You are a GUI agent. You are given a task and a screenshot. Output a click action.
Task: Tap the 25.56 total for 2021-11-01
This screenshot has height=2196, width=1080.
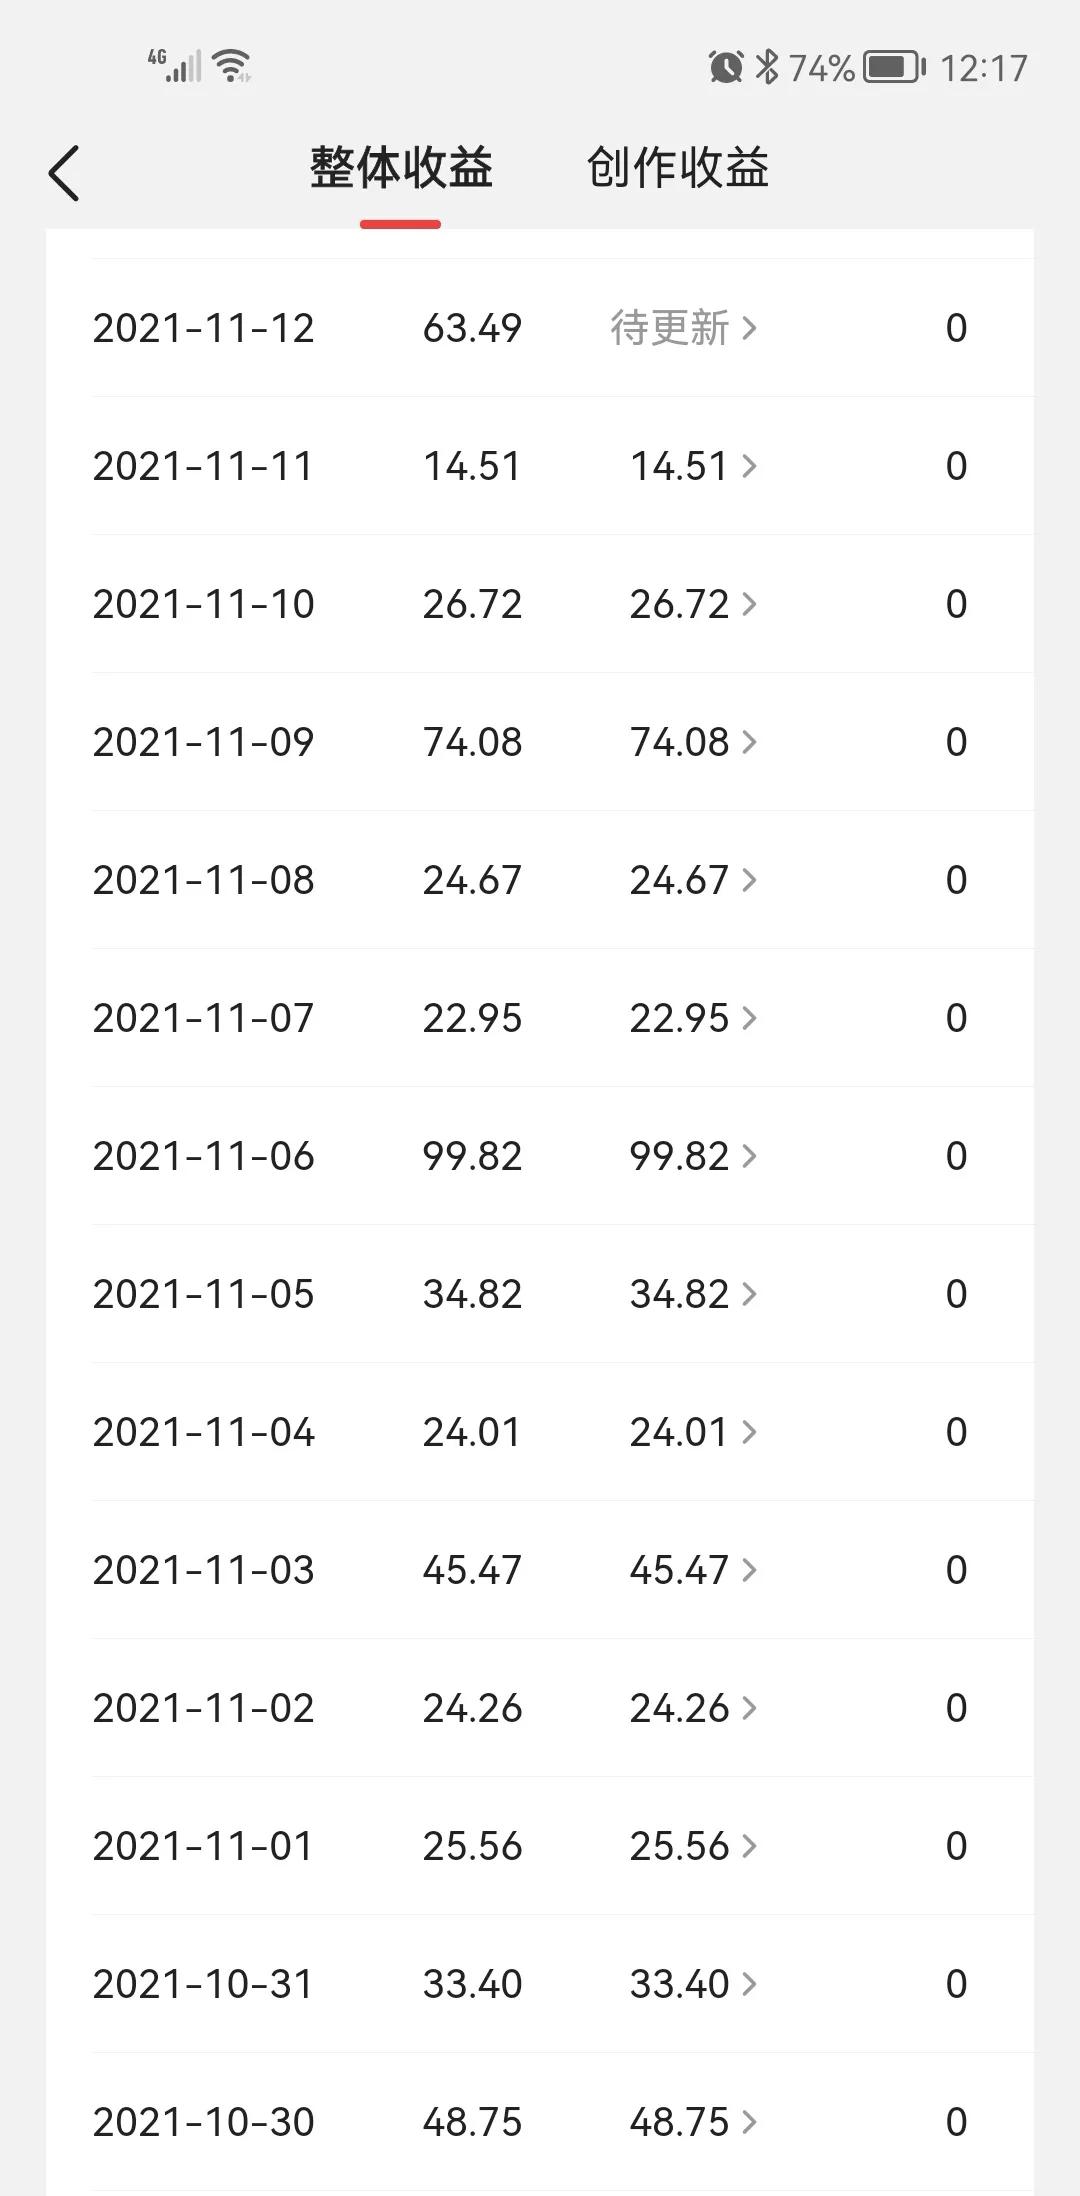tap(472, 1846)
